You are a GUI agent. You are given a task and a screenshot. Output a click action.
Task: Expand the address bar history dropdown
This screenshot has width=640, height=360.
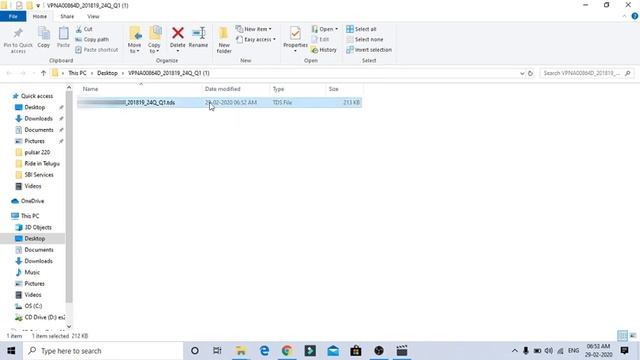click(522, 73)
